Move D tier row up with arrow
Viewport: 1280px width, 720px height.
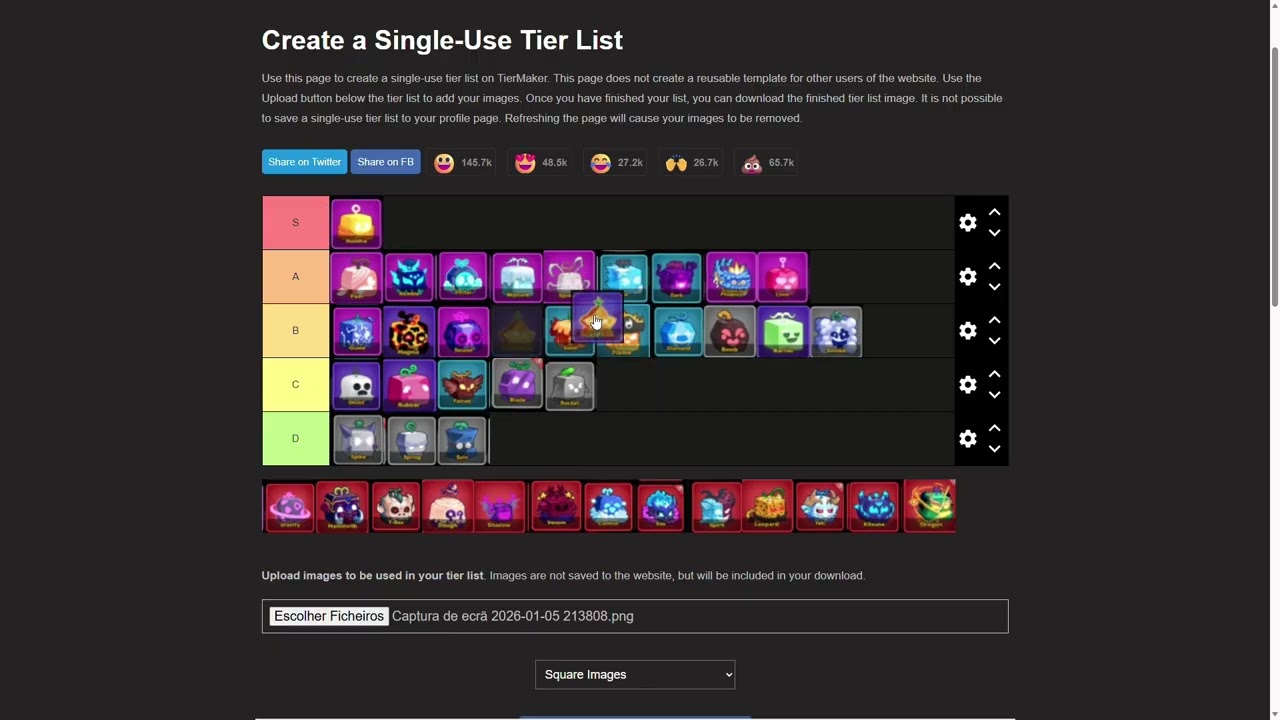(994, 428)
